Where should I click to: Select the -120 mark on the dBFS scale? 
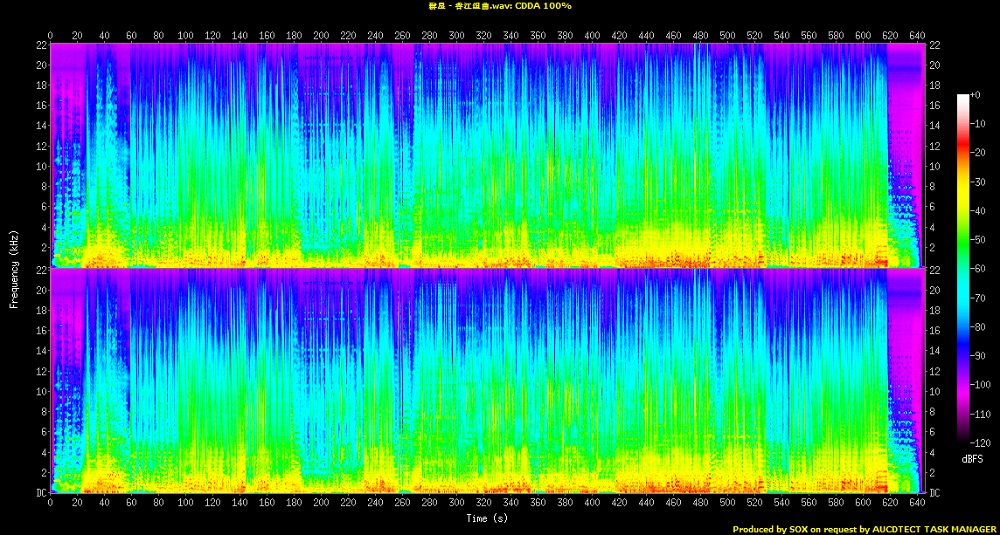pyautogui.click(x=981, y=442)
